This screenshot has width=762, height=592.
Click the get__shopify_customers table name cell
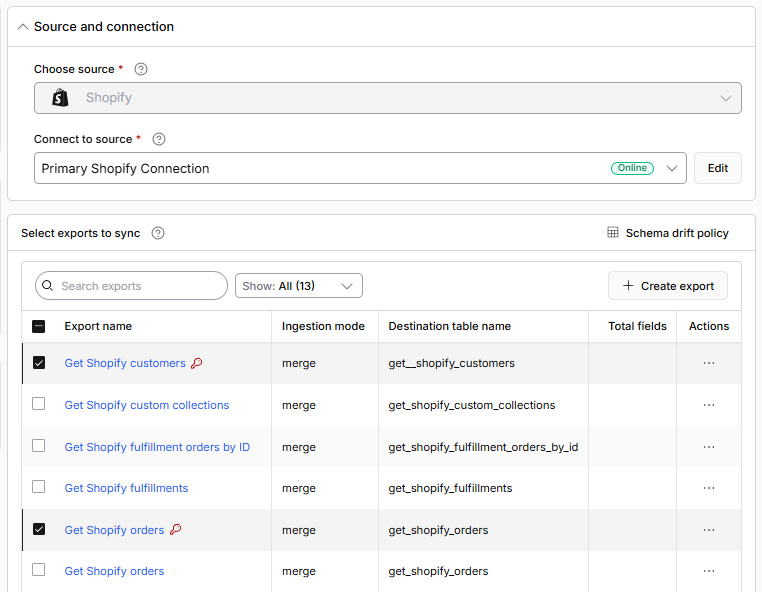pos(451,363)
